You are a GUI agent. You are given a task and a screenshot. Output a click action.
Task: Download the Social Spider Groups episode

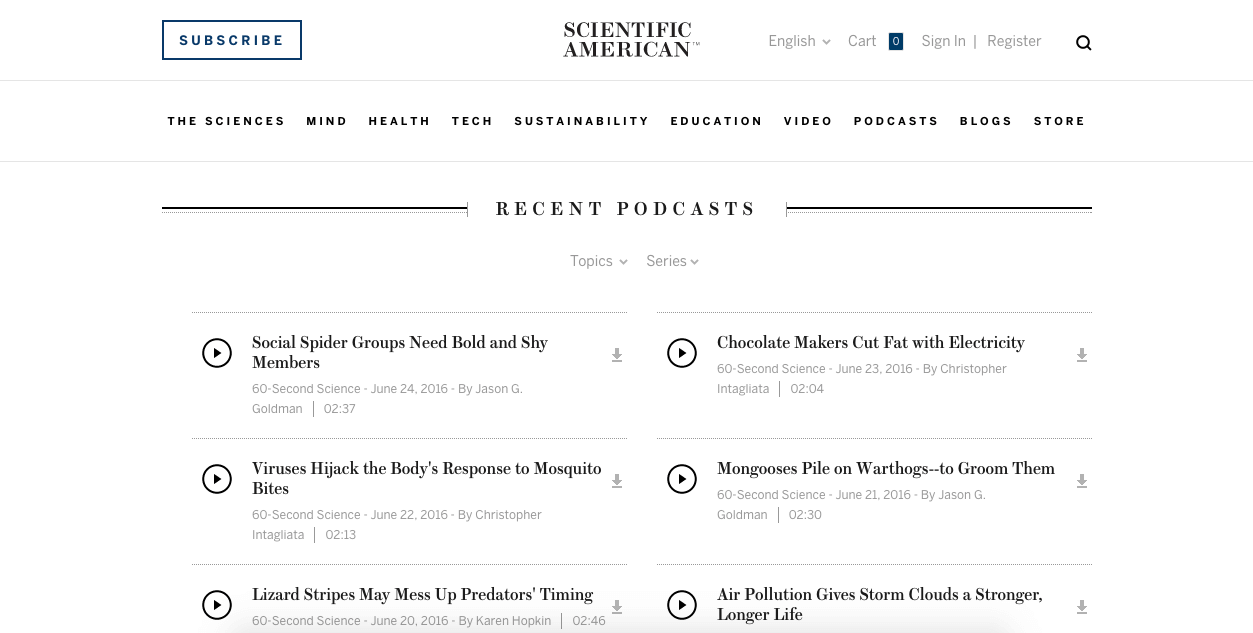617,355
